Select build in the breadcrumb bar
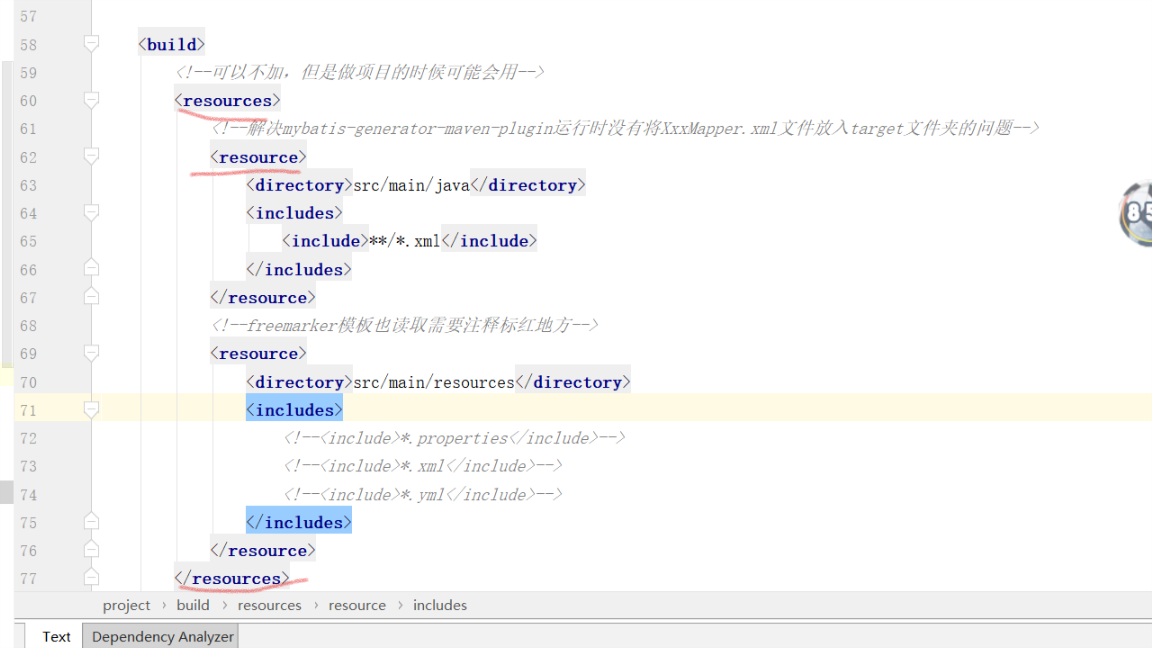Image resolution: width=1152 pixels, height=648 pixels. click(x=193, y=605)
